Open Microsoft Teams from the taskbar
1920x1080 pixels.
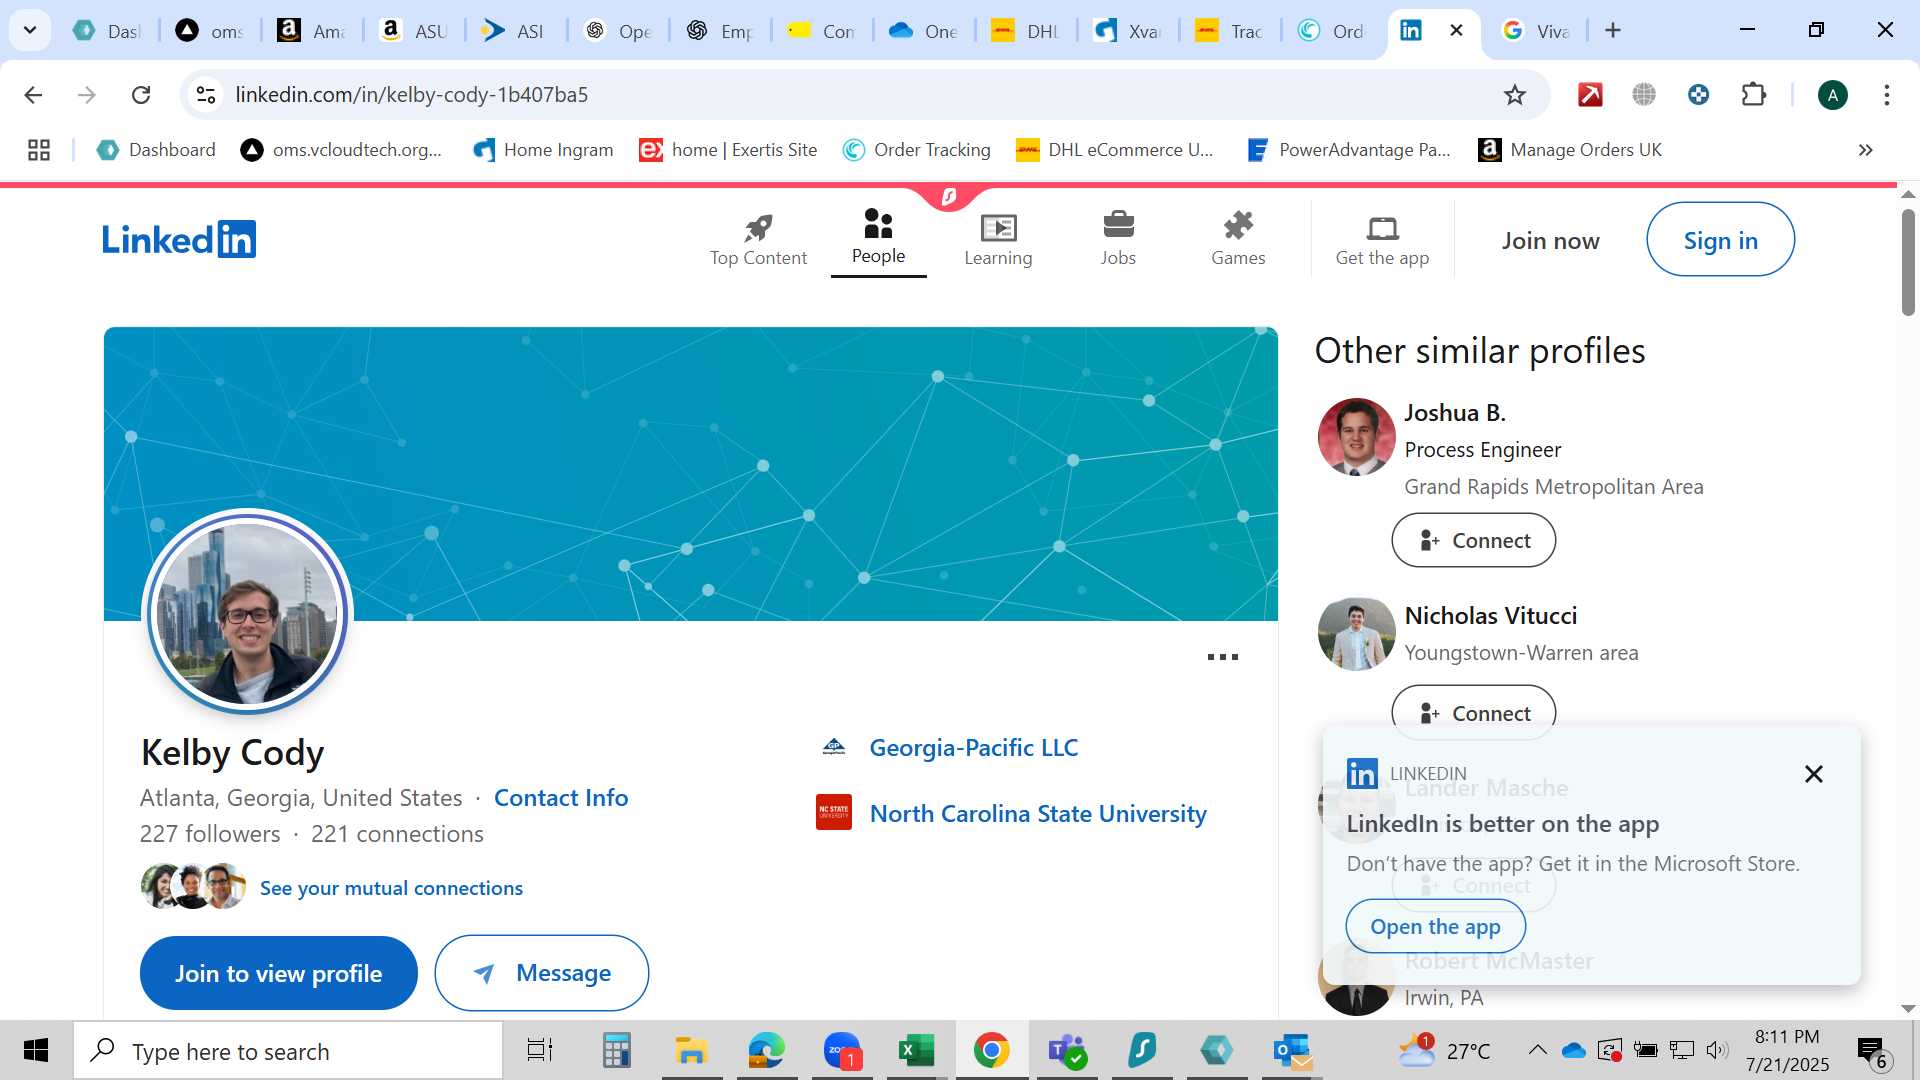tap(1066, 1051)
